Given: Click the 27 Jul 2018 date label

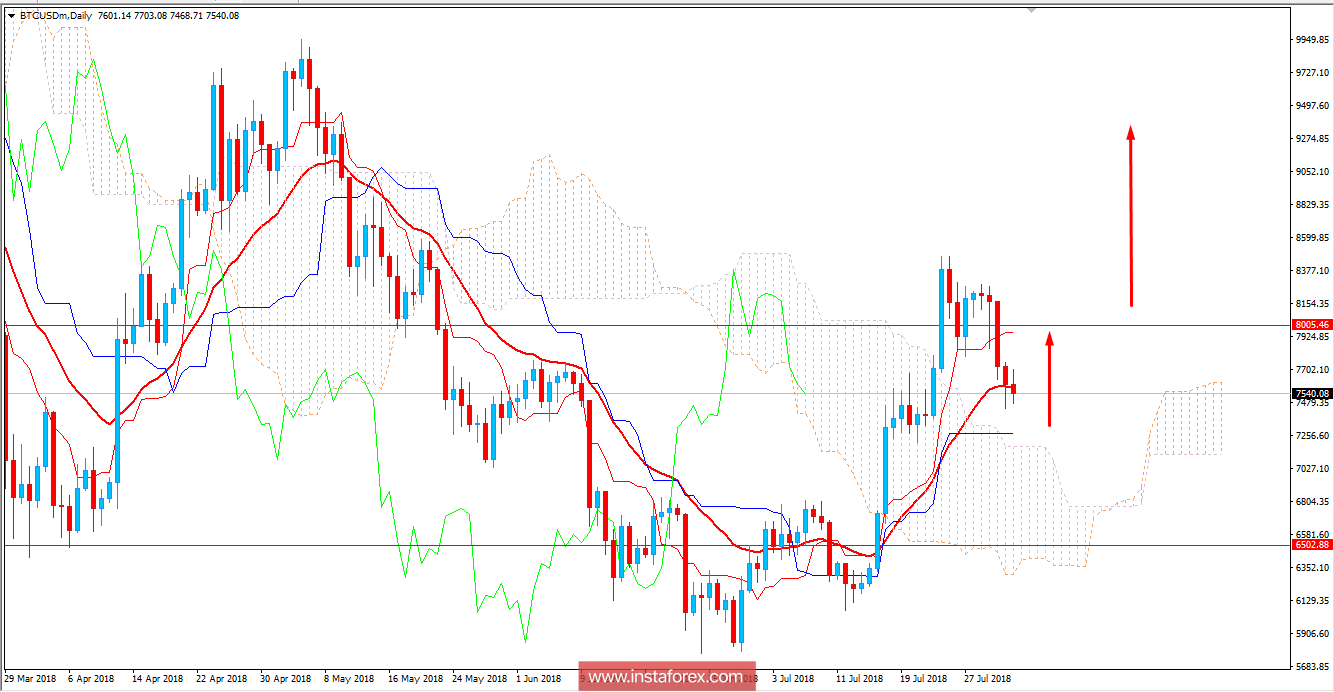Looking at the screenshot, I should point(989,678).
